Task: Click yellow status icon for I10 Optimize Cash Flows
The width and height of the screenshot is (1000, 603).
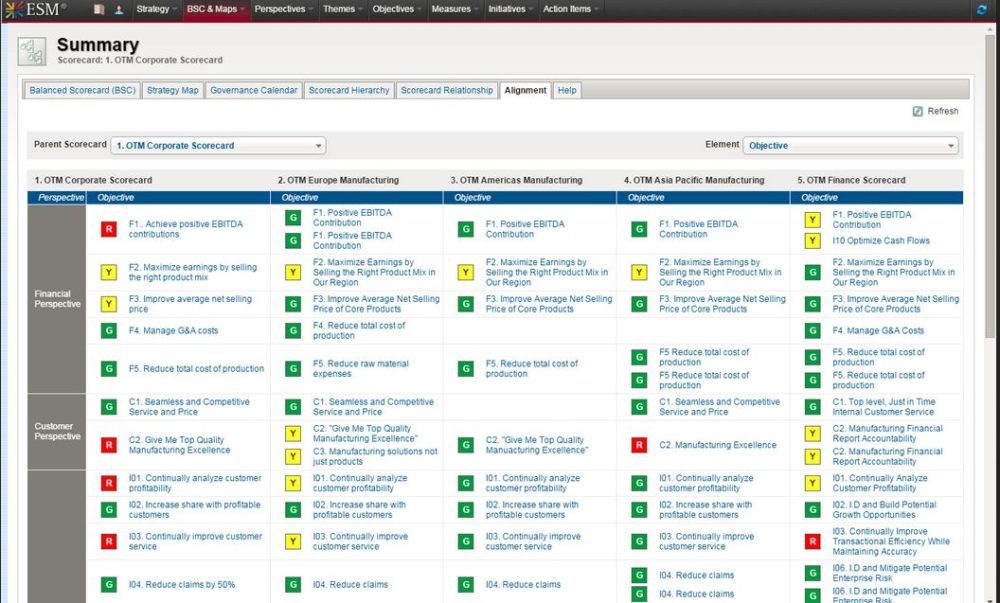Action: 813,241
